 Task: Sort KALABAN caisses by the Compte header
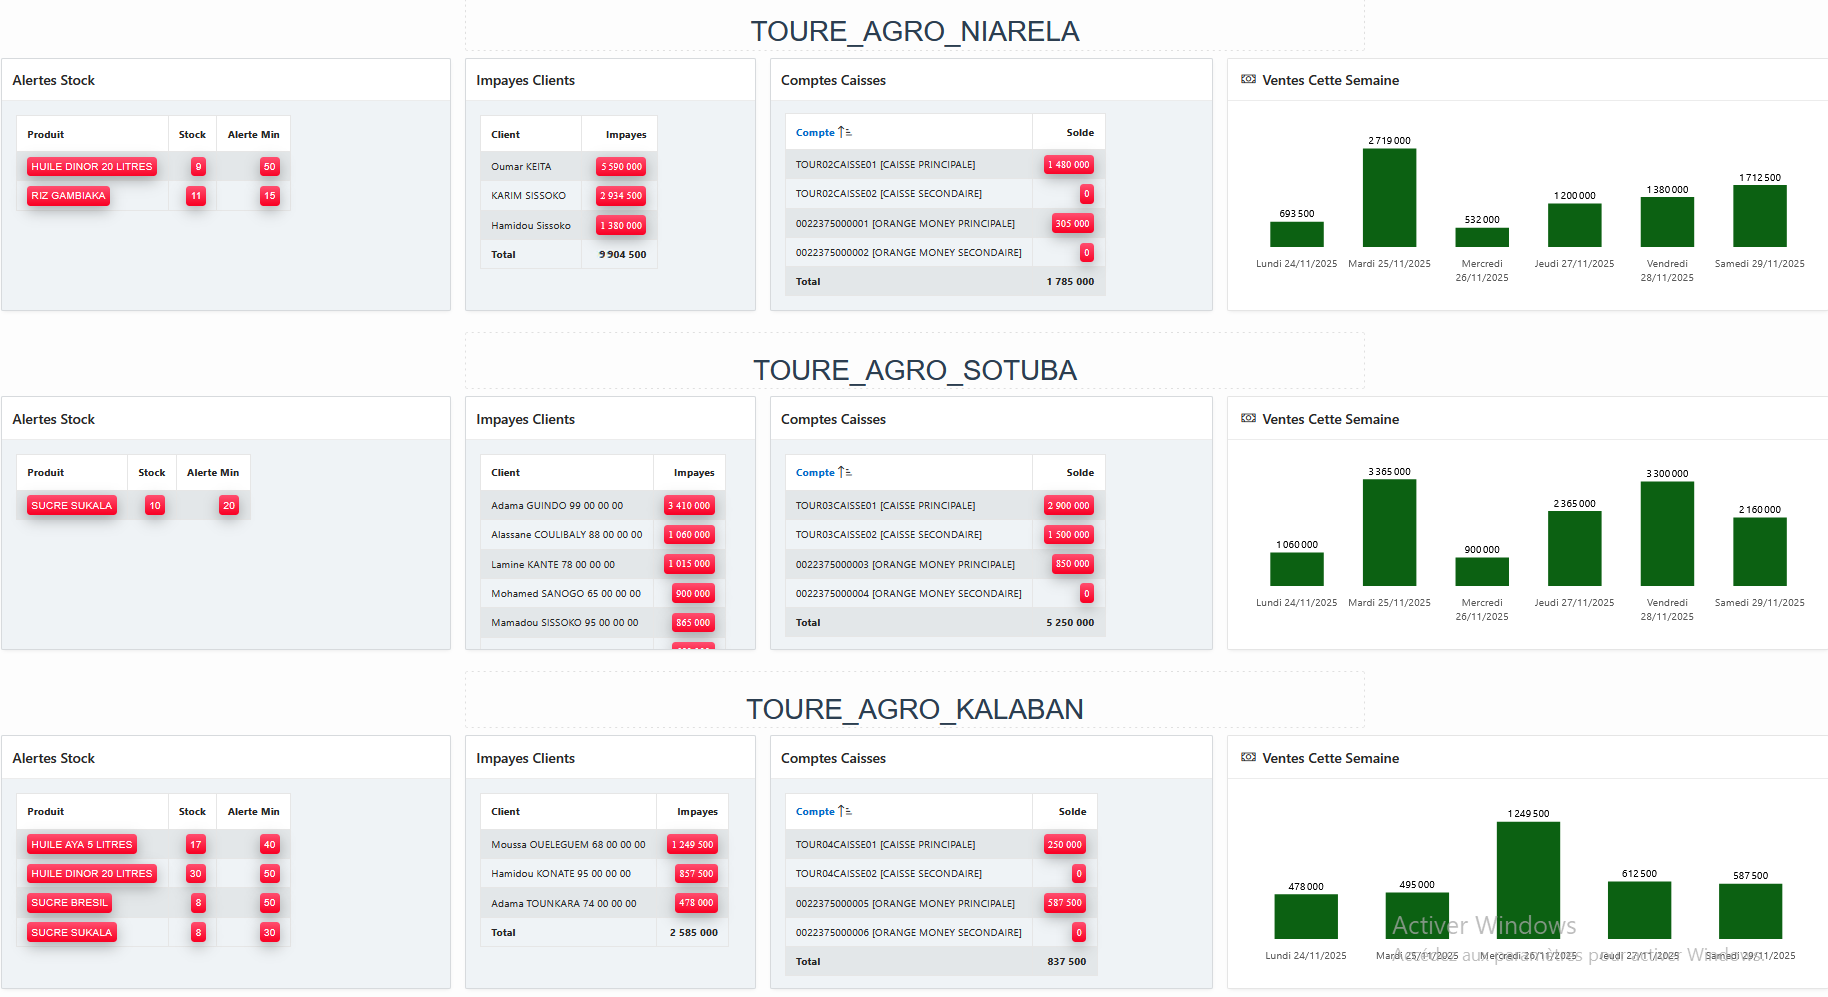tap(815, 812)
